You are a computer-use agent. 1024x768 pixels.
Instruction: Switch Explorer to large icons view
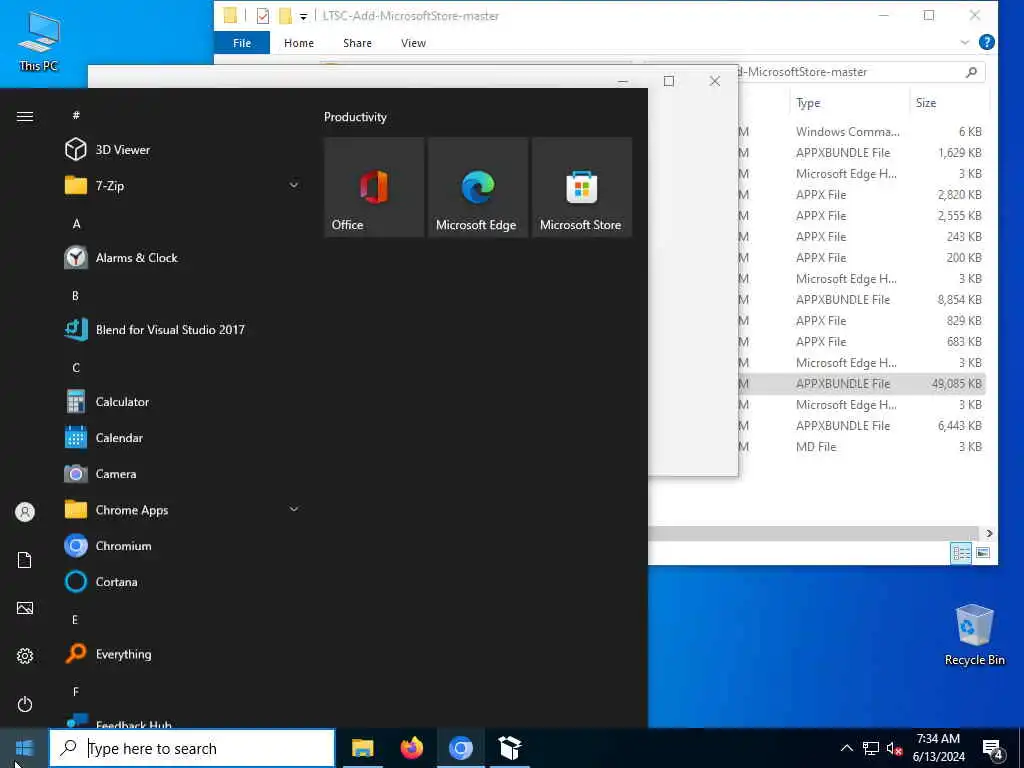(983, 553)
